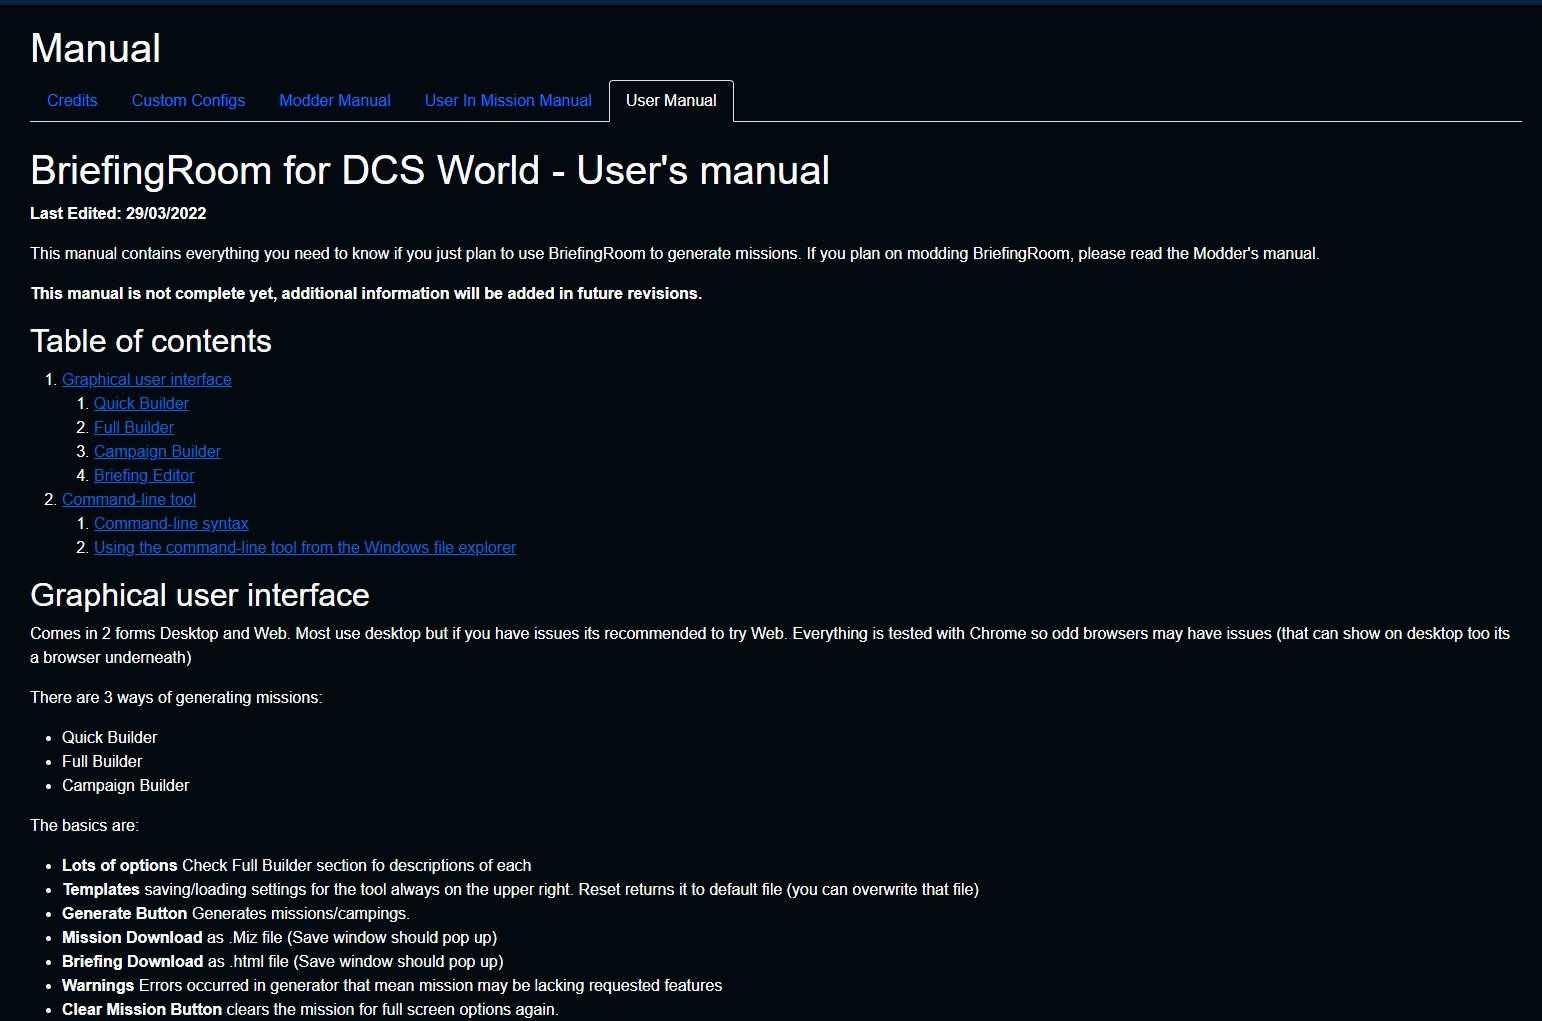Switch to the Custom Configs tab
The width and height of the screenshot is (1542, 1021).
tap(188, 101)
